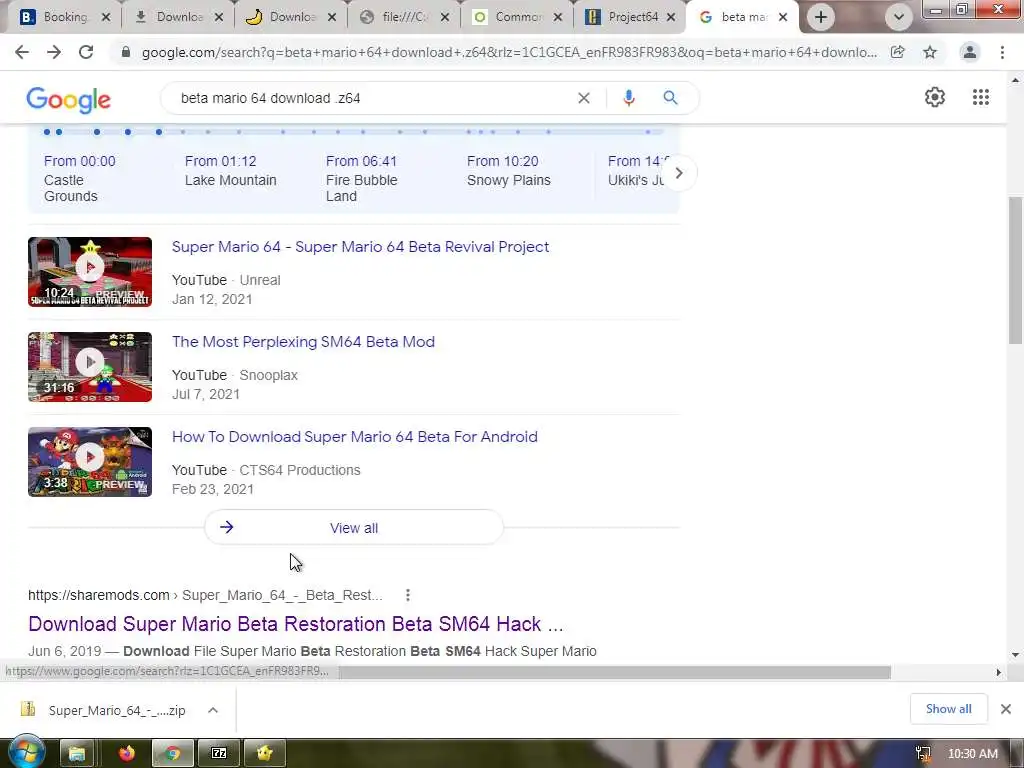Viewport: 1024px width, 768px height.
Task: Jump to Snowy Plains moment at 10:20
Action: 509,170
